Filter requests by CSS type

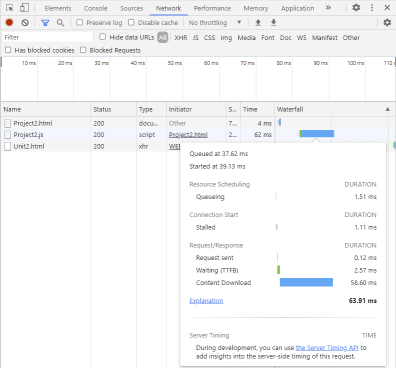209,38
